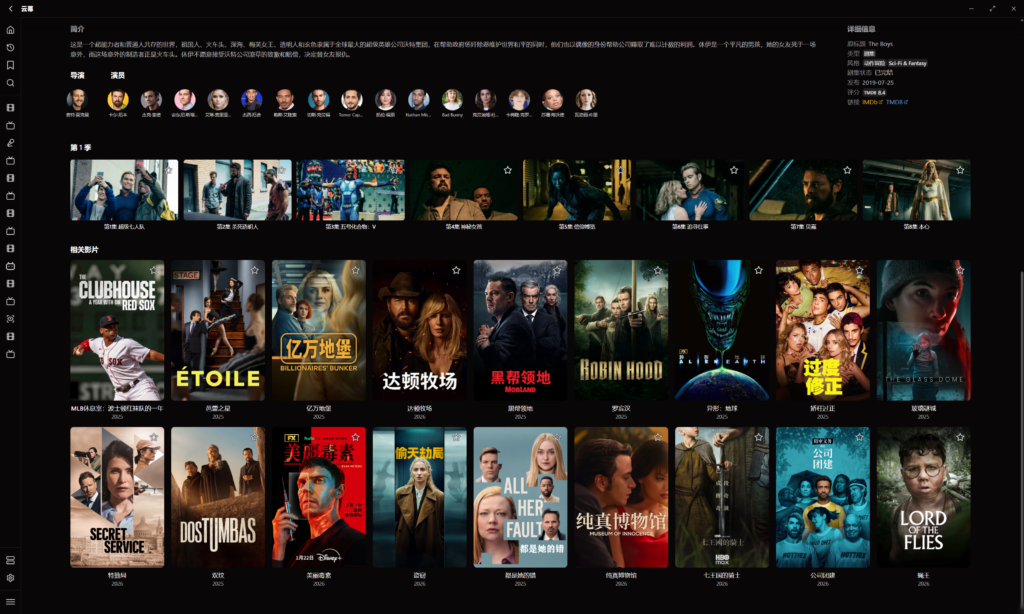This screenshot has width=1024, height=614.
Task: Star the 过度修正 poster
Action: point(859,270)
